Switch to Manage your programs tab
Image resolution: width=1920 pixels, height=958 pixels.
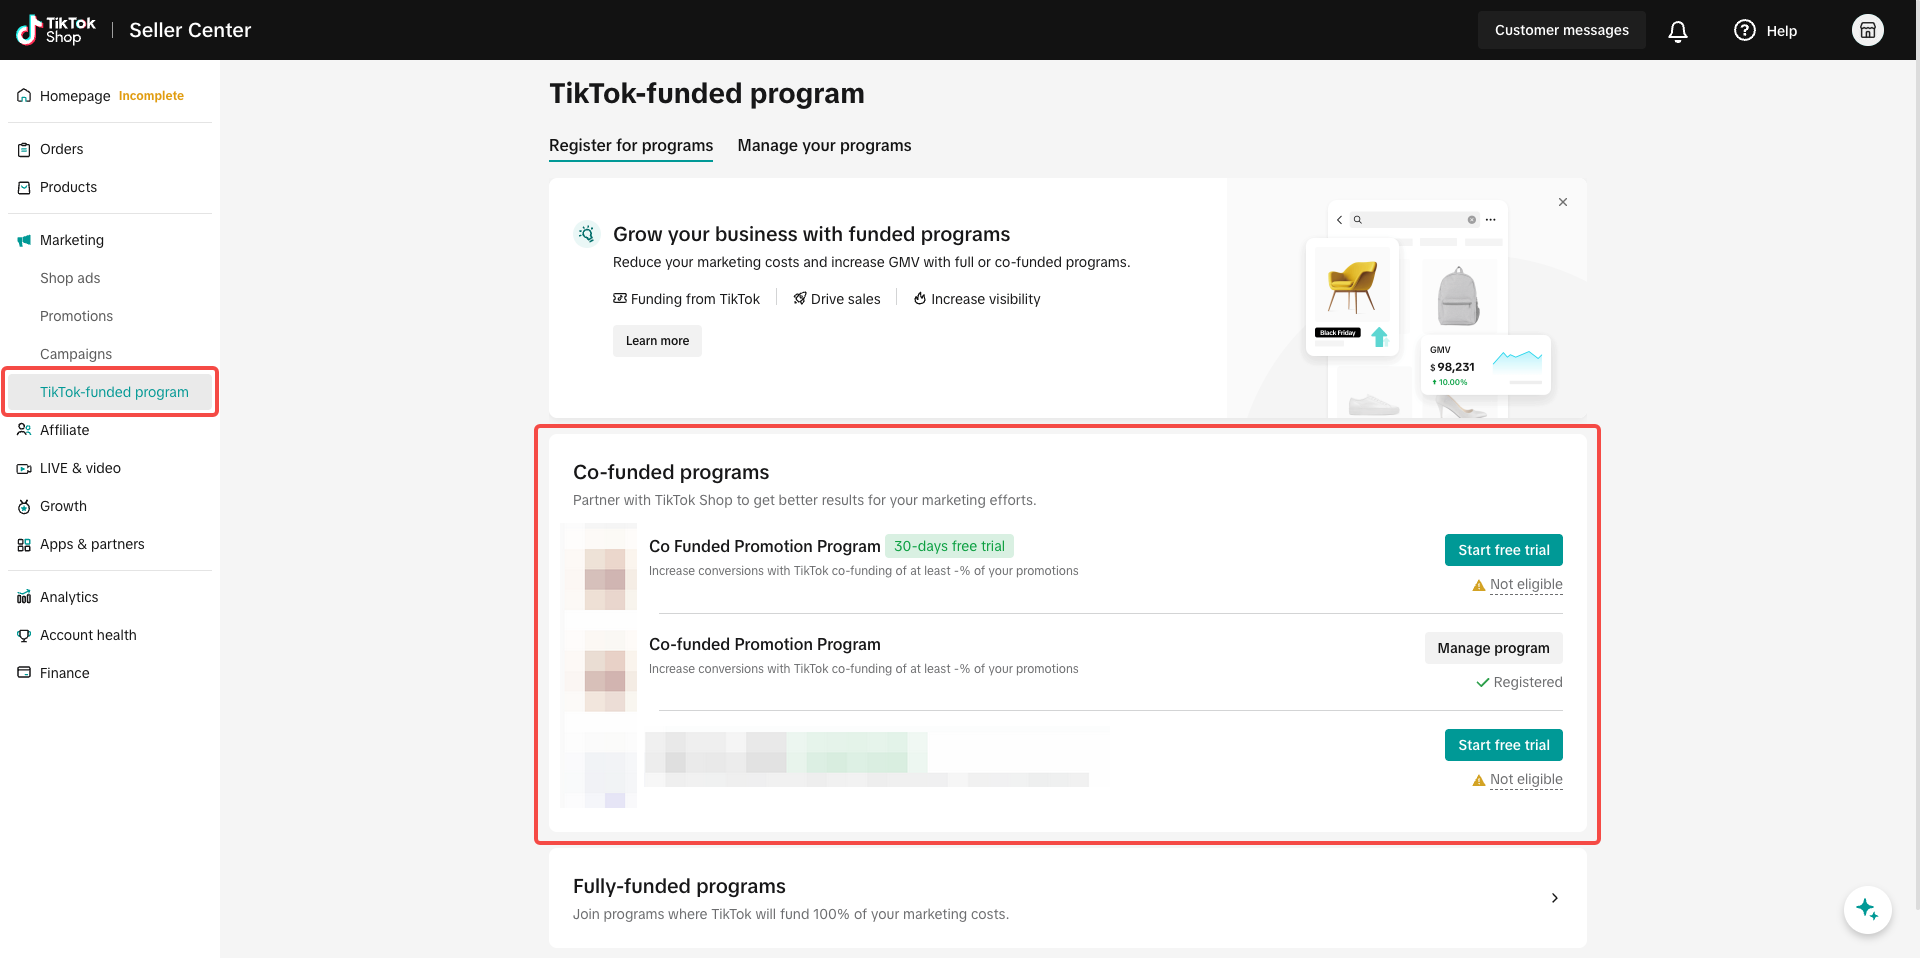tap(824, 145)
